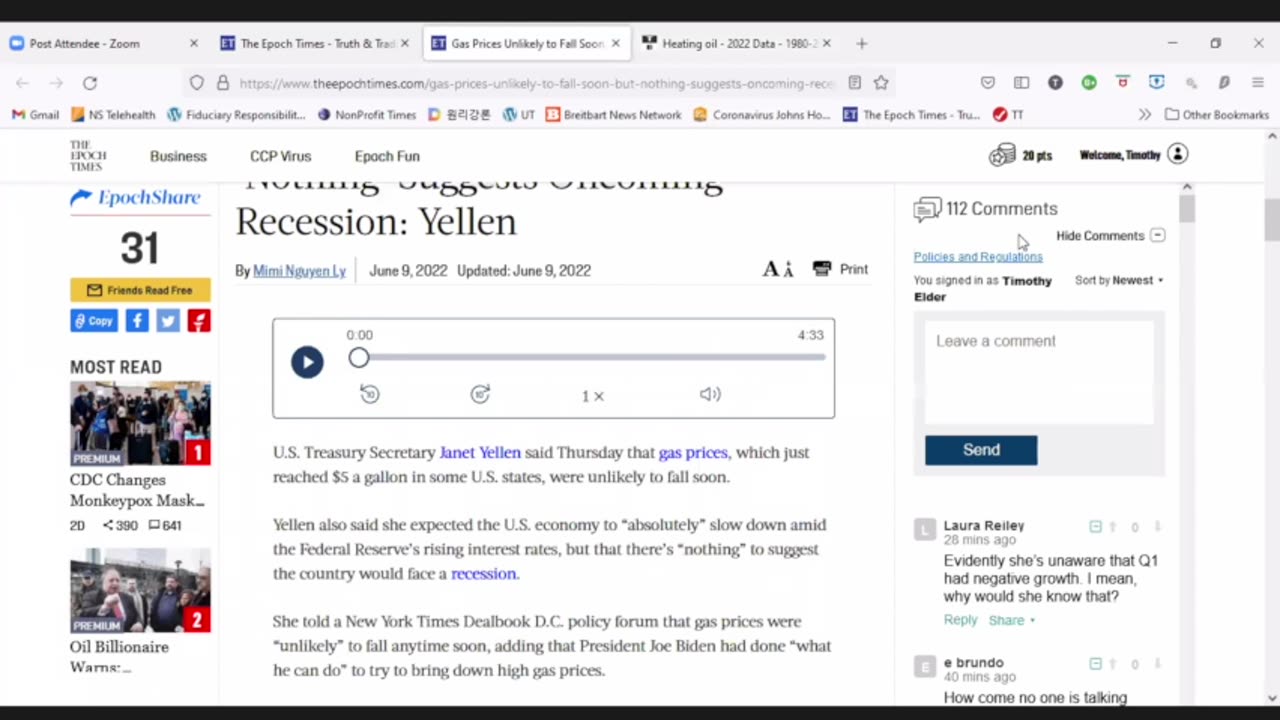Switch to The Epoch Times - Truth tab
Screen dimensions: 1280x720
coord(315,43)
